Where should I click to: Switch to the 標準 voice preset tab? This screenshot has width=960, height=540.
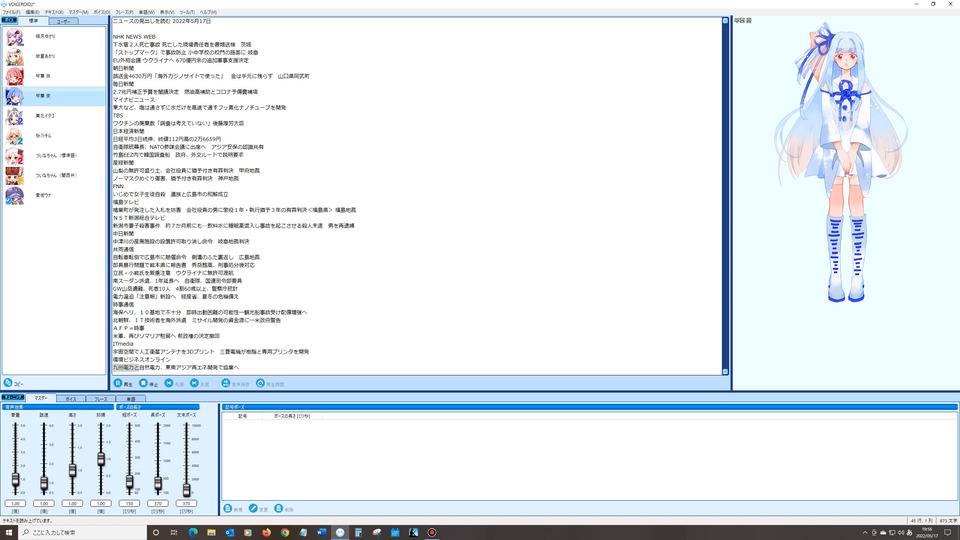(34, 21)
